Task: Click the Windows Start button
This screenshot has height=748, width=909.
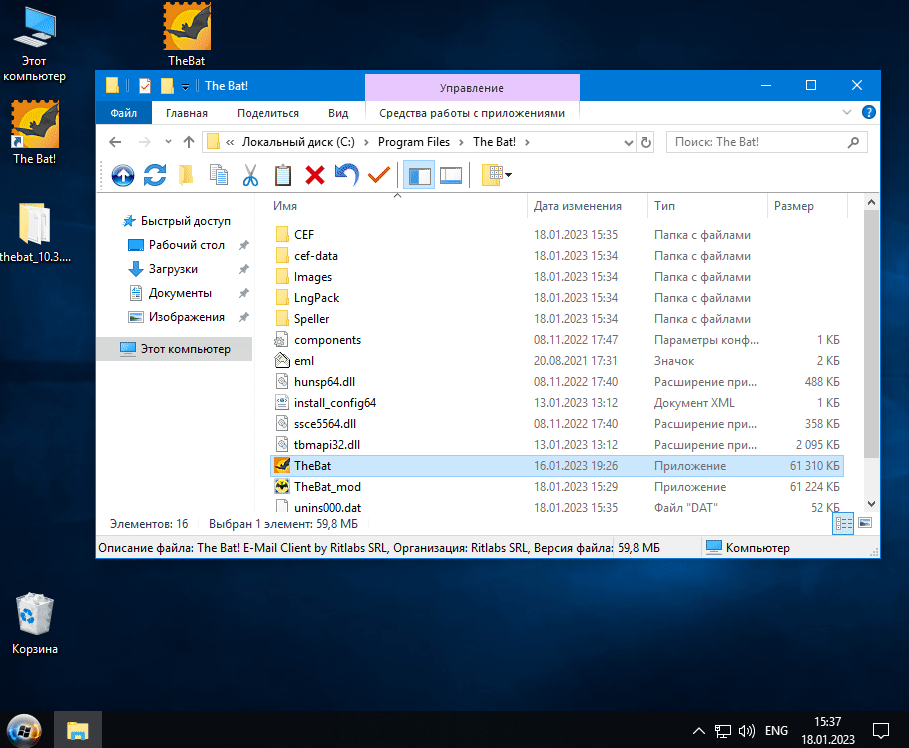Action: (x=24, y=731)
